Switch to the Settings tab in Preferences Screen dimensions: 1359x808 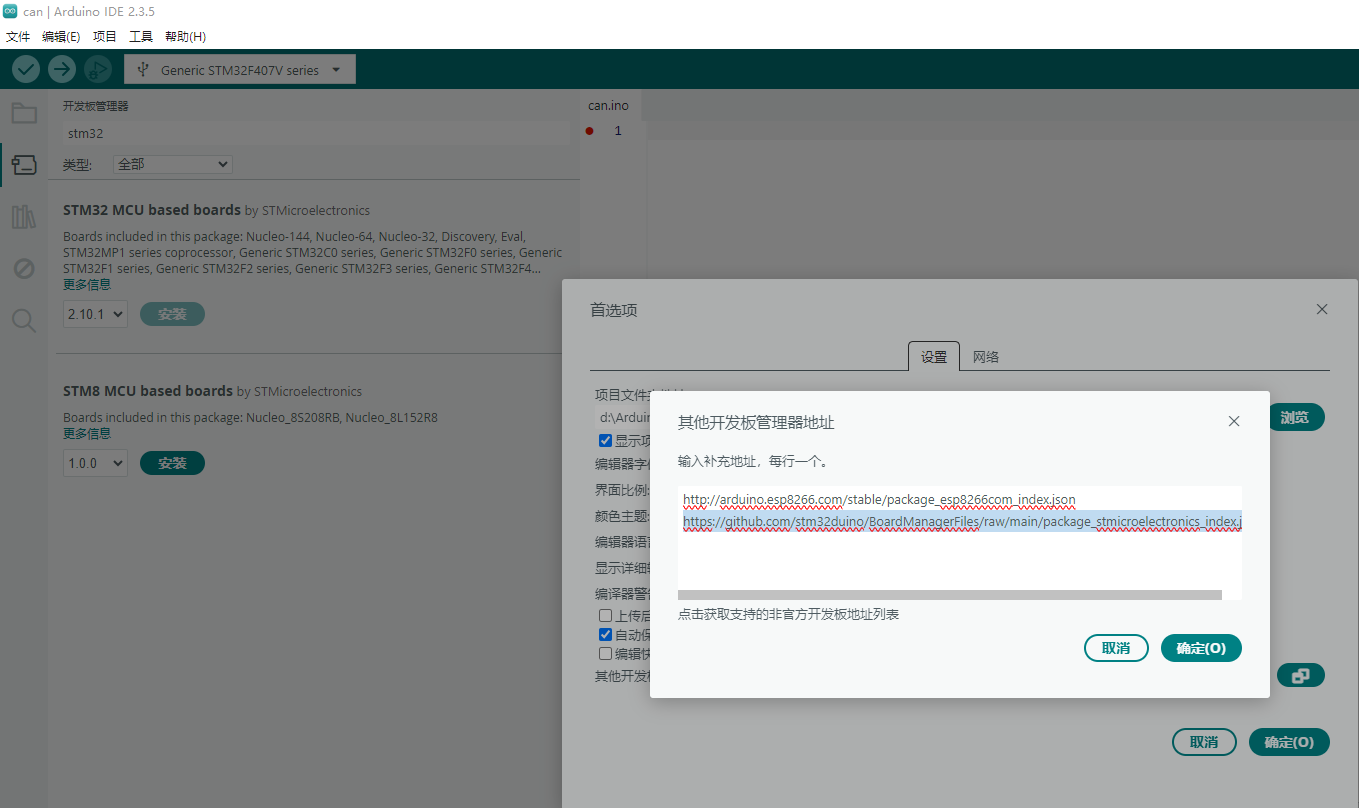934,357
